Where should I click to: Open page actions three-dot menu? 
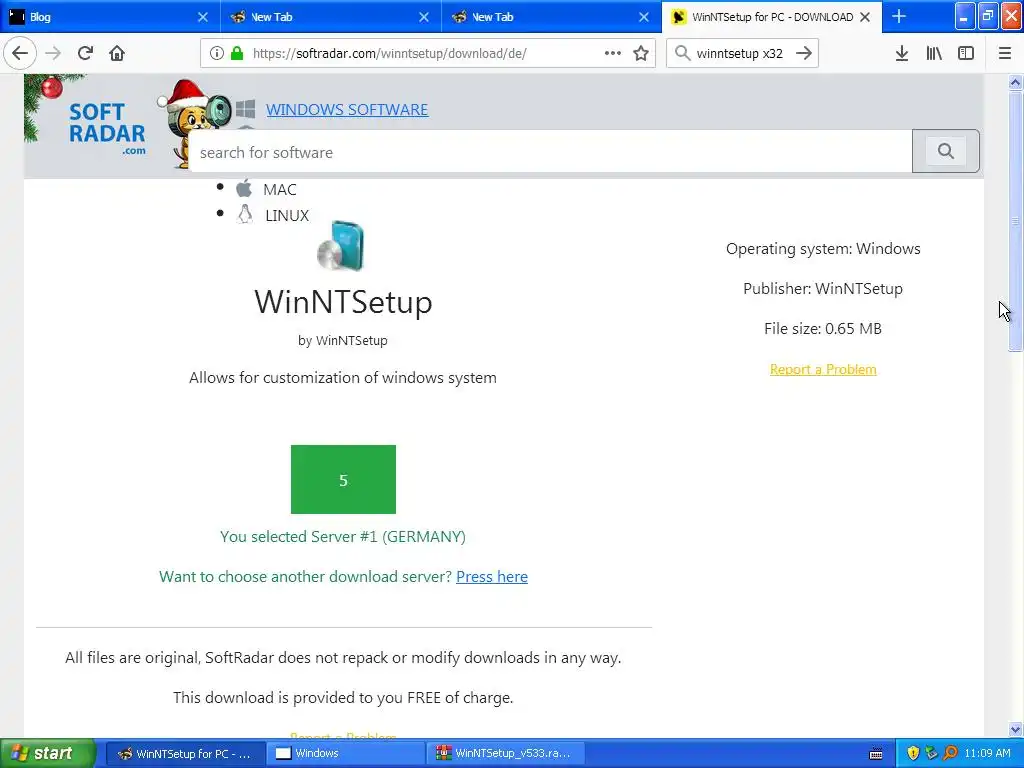pos(613,53)
